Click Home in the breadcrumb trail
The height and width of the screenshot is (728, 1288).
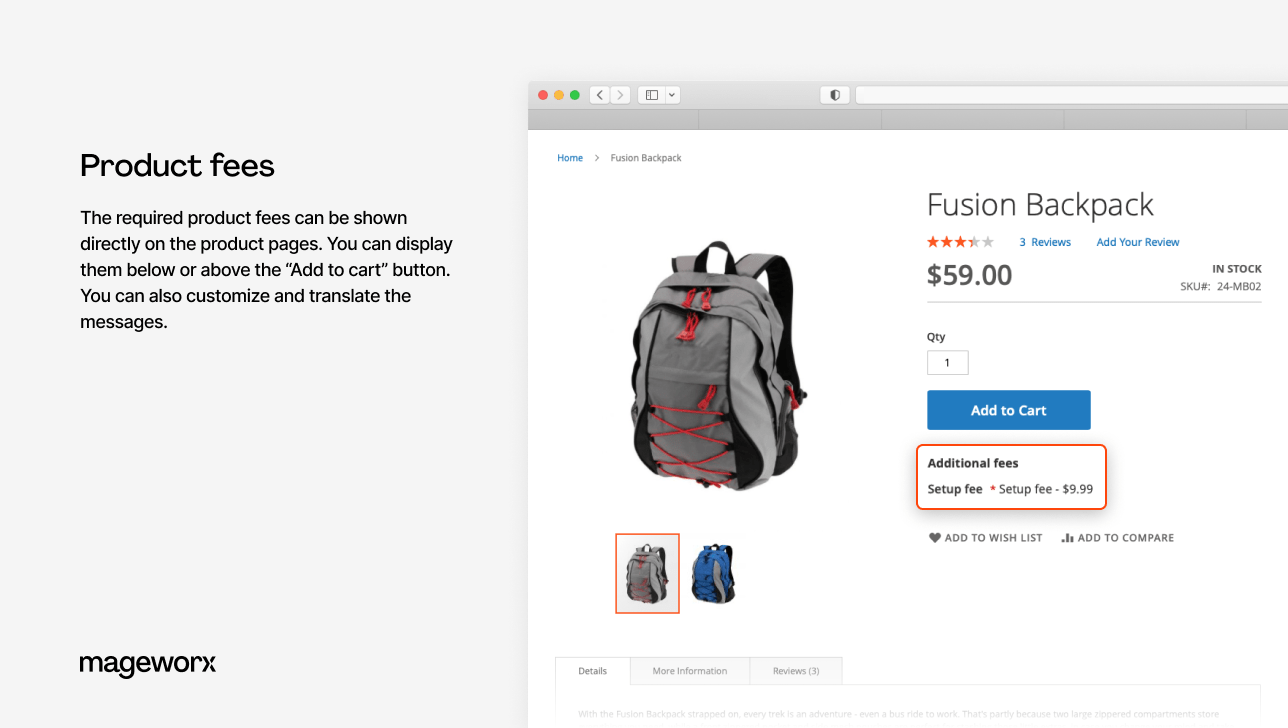point(570,157)
